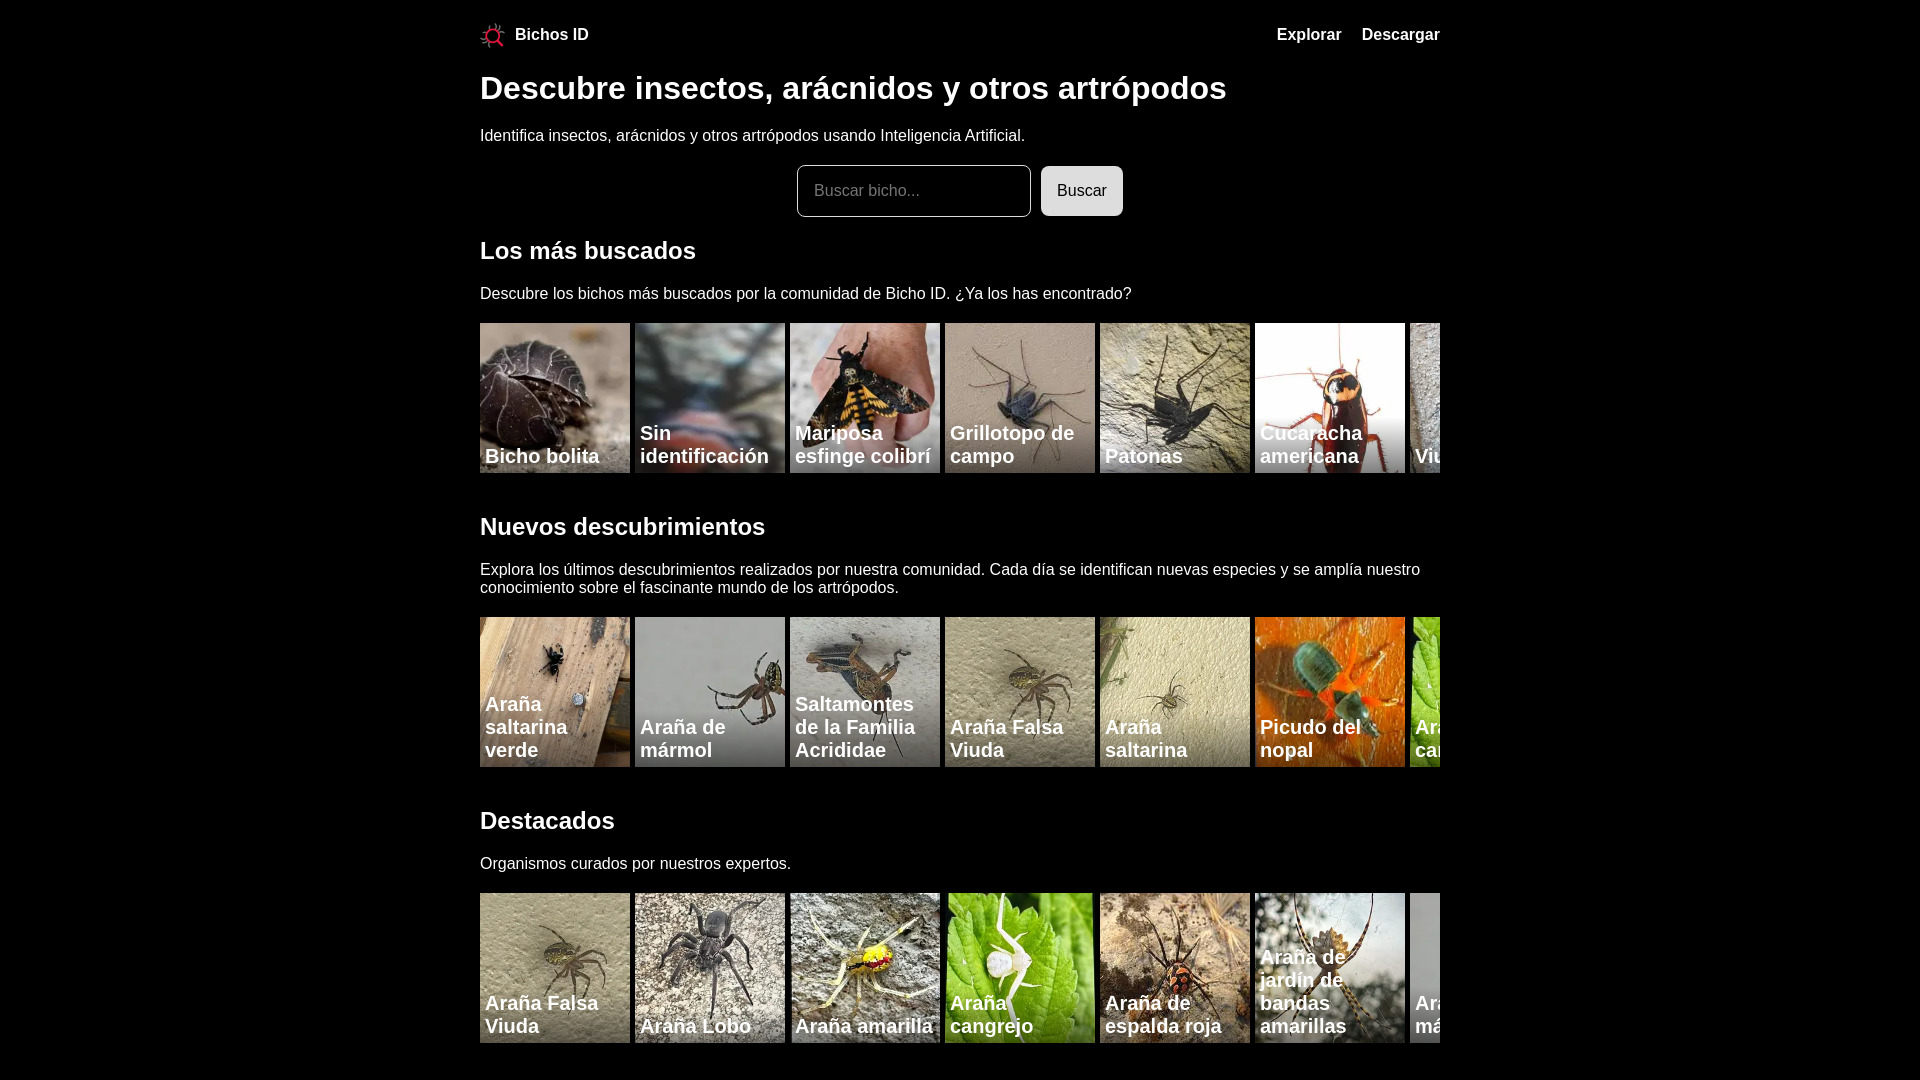This screenshot has height=1080, width=1920.
Task: Select the Araña Lobo featured card
Action: (709, 967)
